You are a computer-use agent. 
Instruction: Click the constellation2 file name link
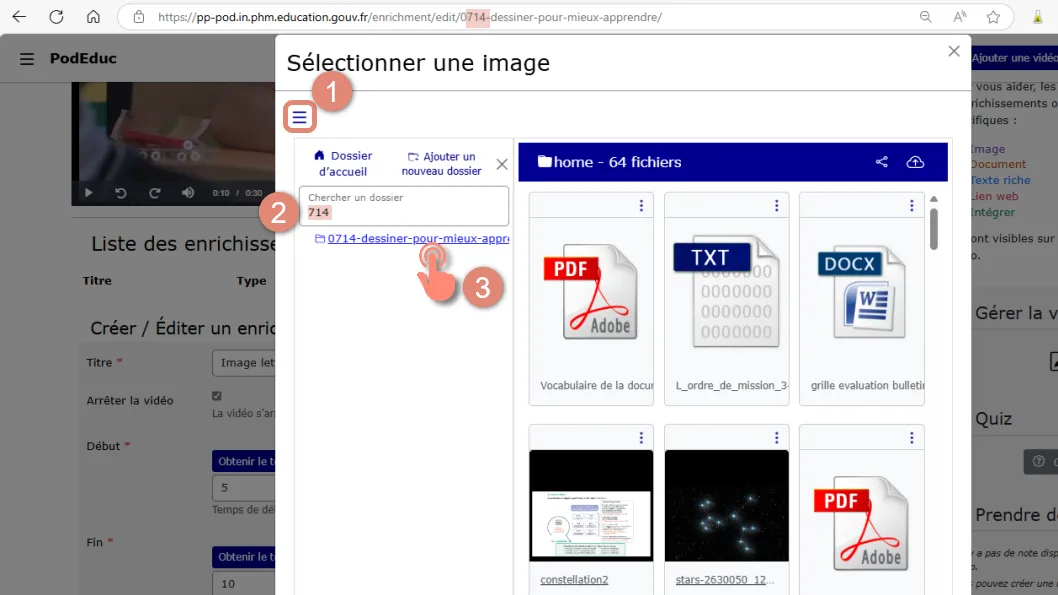click(x=574, y=579)
